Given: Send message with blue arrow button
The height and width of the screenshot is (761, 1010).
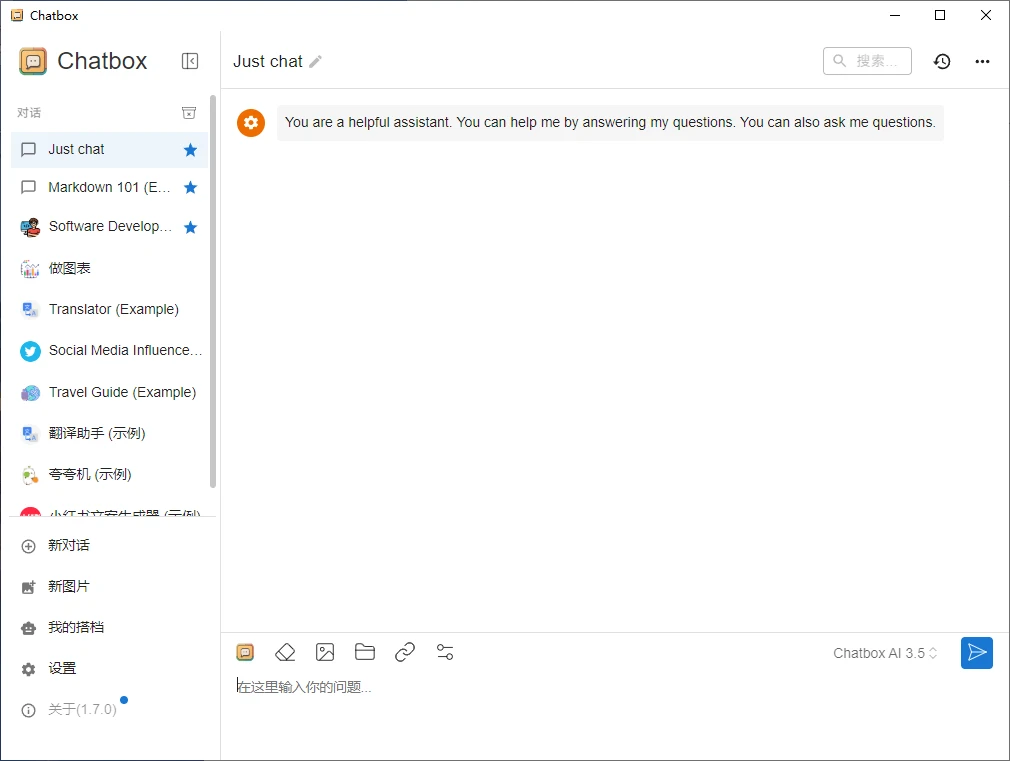Looking at the screenshot, I should [977, 653].
